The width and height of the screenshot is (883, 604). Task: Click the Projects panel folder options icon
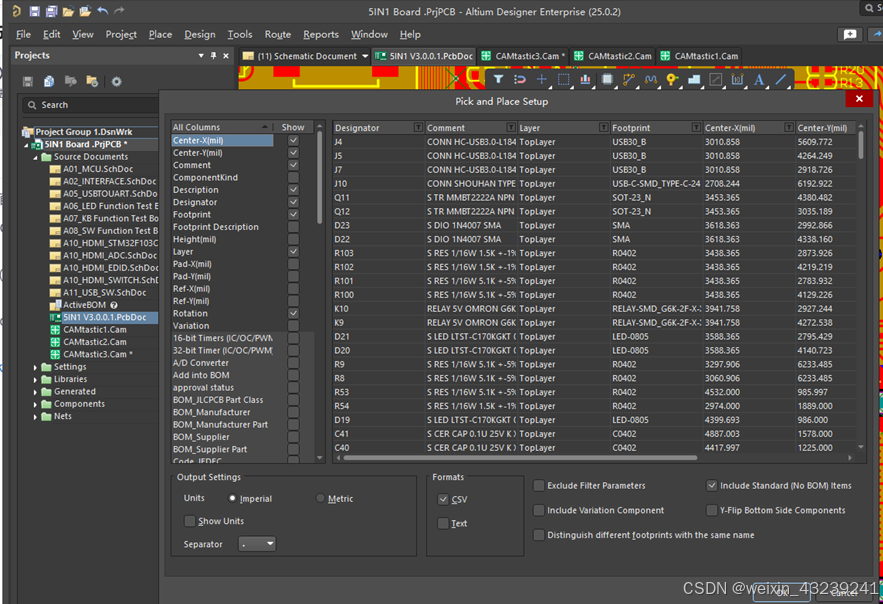92,81
